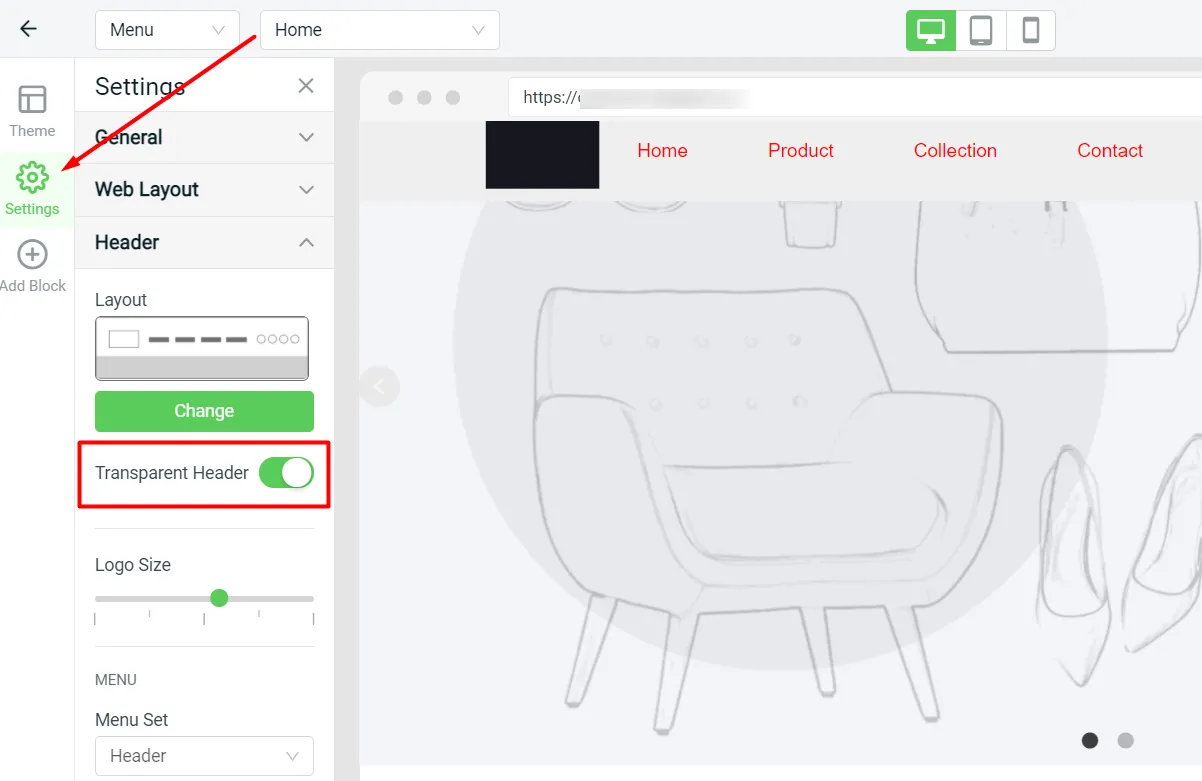This screenshot has height=781, width=1202.
Task: Disable the Transparent Header toggle
Action: click(286, 473)
